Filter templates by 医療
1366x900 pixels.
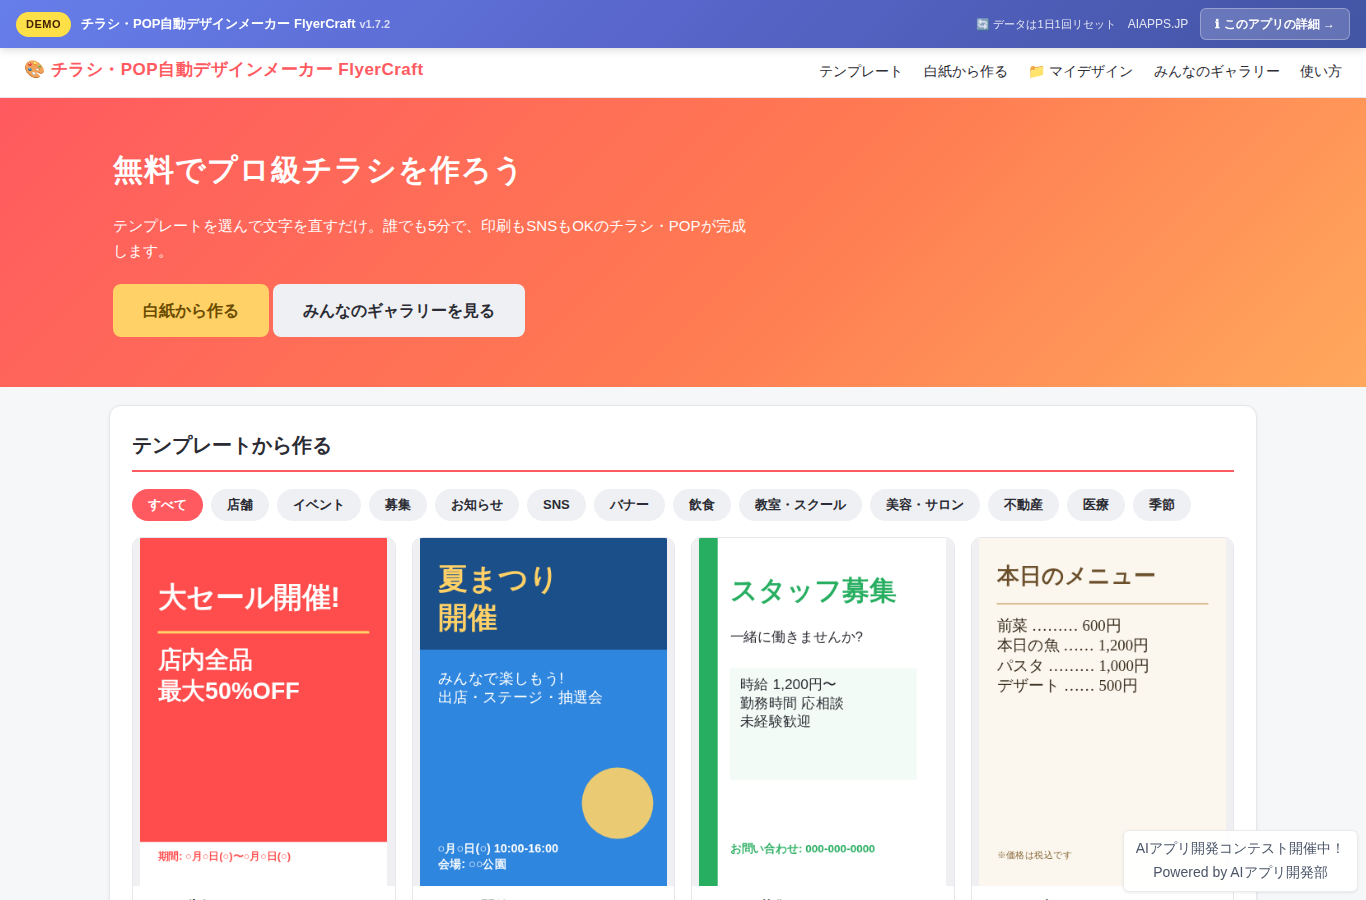tap(1096, 505)
